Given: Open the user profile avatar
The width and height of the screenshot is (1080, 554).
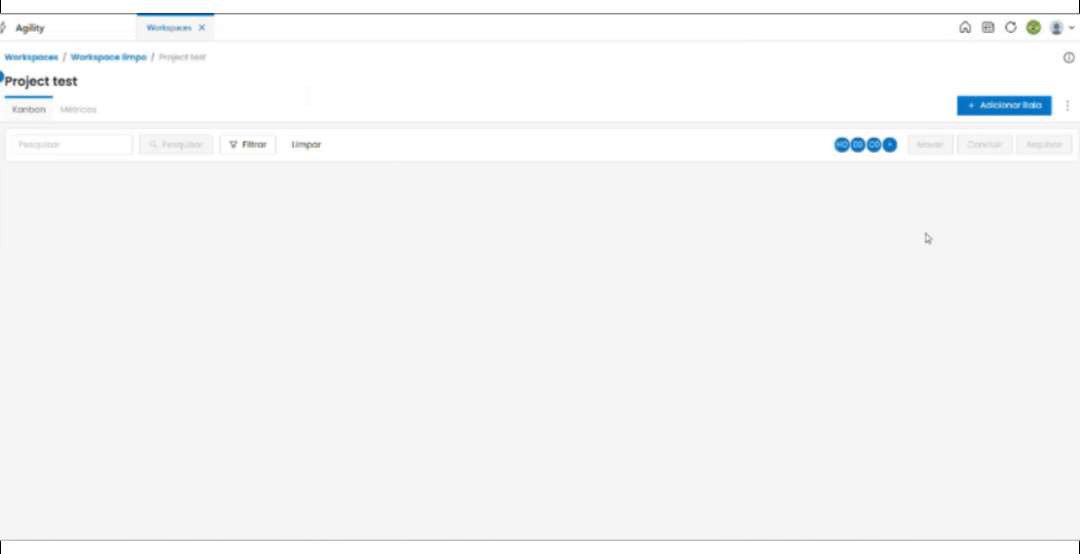Looking at the screenshot, I should (x=1056, y=28).
